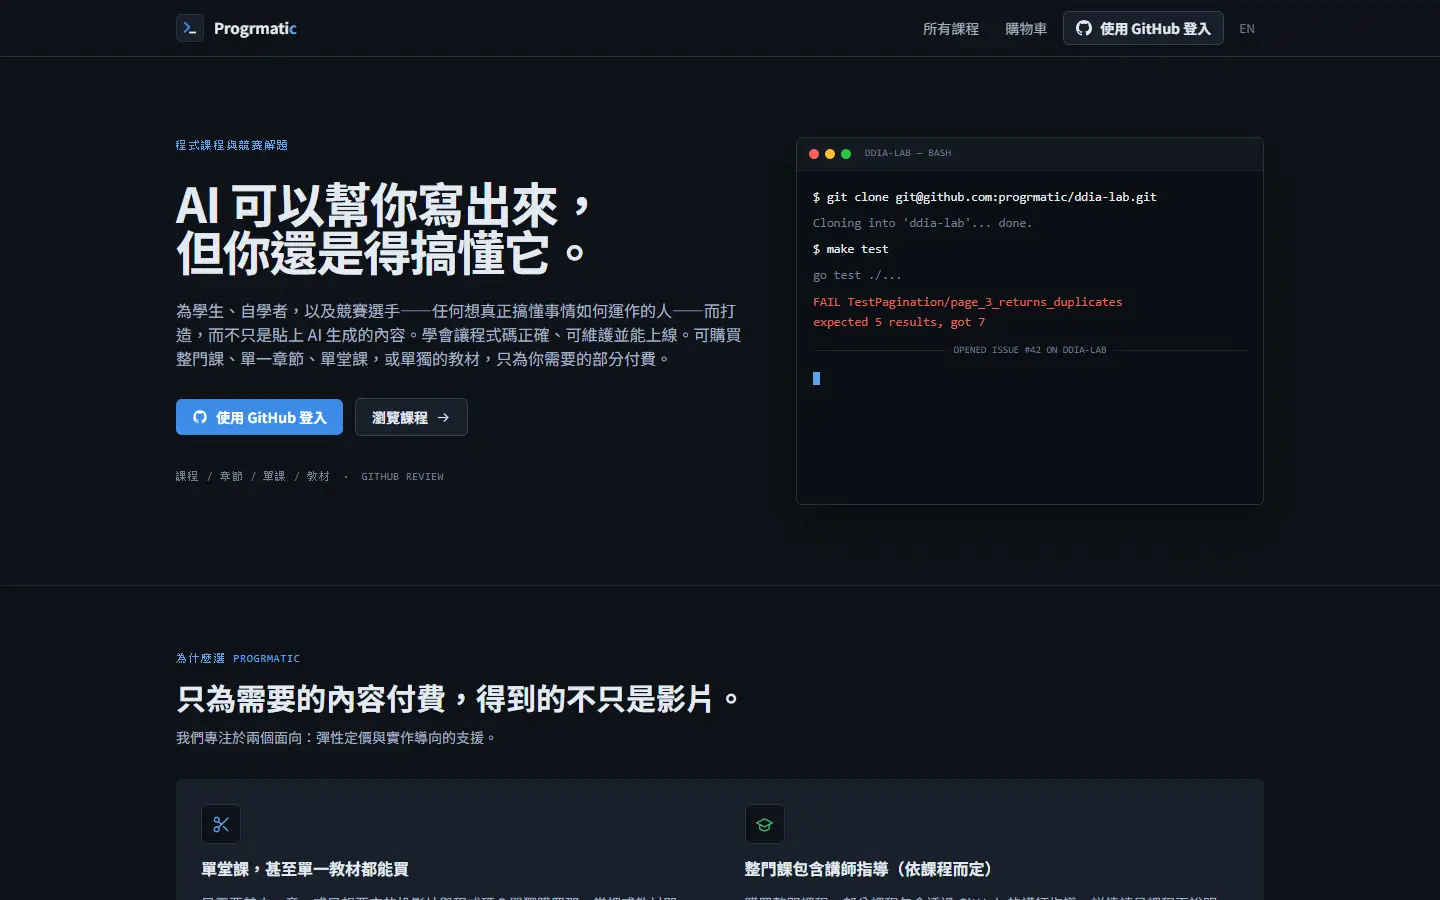Switch language to EN

(1247, 29)
